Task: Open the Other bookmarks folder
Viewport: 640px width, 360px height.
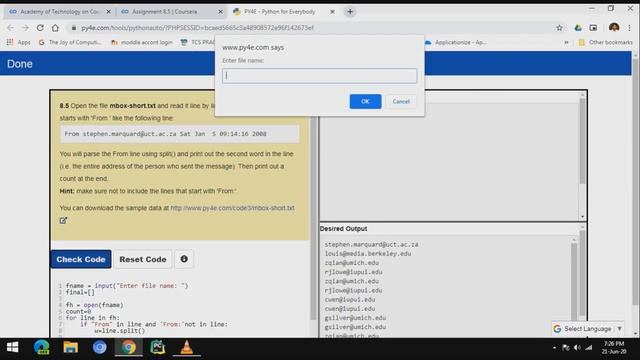Action: 605,42
